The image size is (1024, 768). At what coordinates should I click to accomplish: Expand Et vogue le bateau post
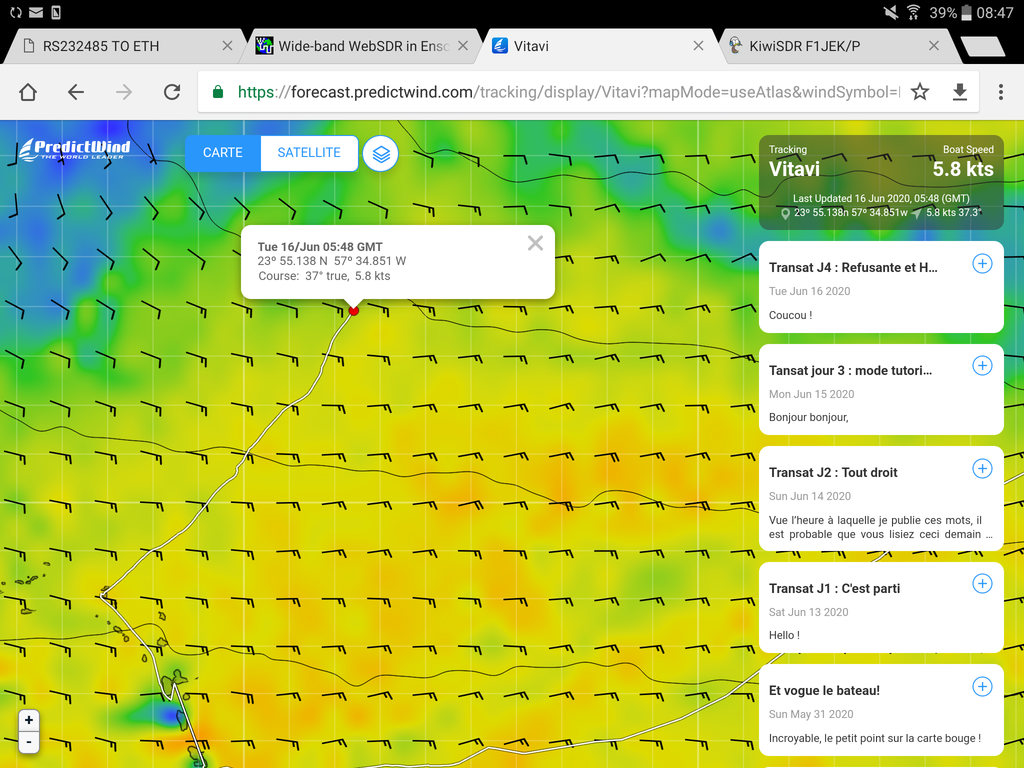point(982,686)
